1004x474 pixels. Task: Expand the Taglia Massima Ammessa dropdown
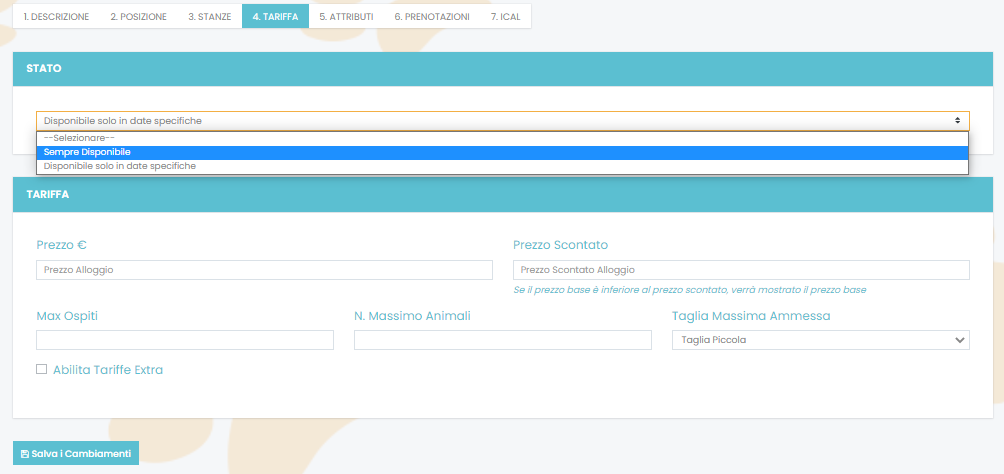click(820, 341)
